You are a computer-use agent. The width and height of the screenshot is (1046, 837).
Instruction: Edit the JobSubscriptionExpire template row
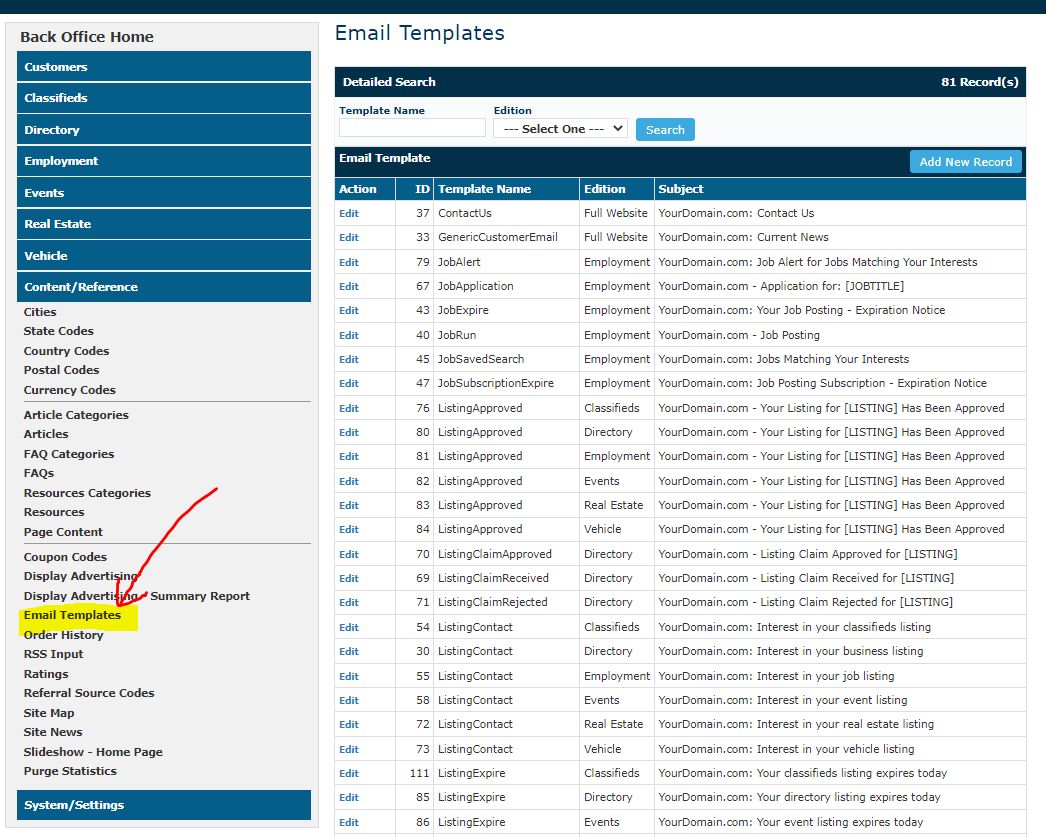point(349,383)
